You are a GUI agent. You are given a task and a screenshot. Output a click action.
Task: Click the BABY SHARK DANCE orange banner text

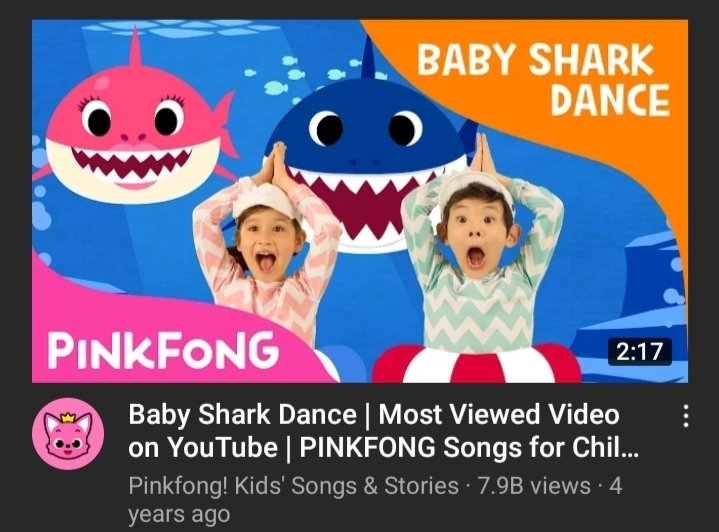[x=543, y=79]
